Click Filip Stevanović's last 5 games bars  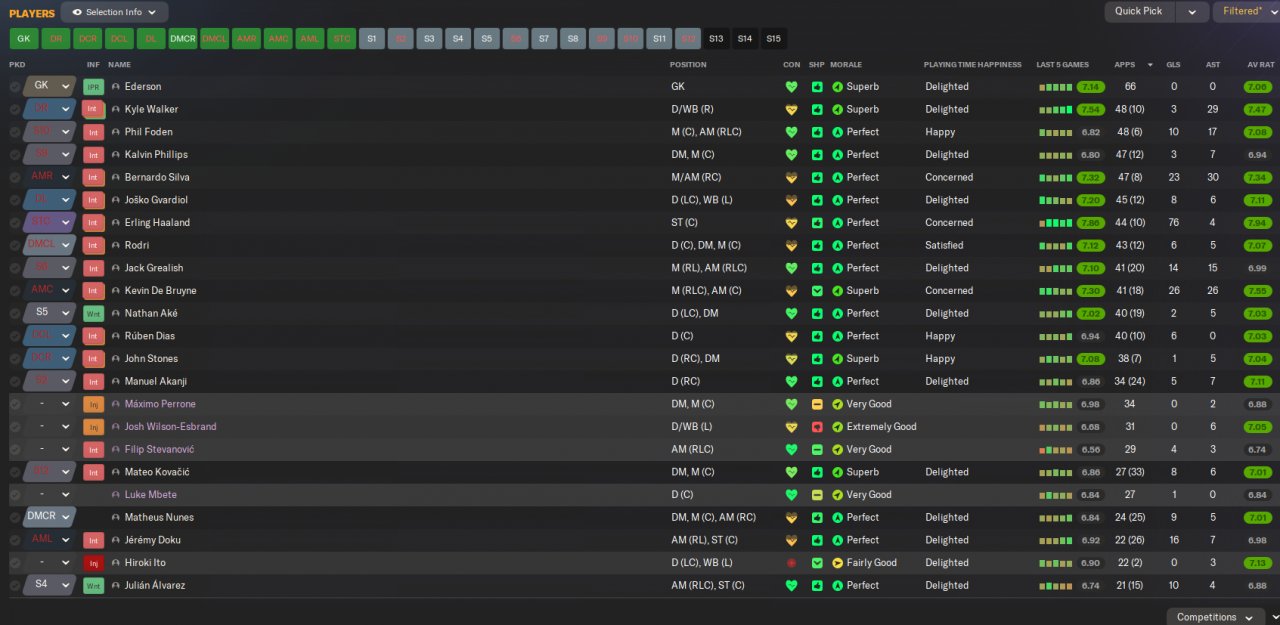pyautogui.click(x=1055, y=449)
